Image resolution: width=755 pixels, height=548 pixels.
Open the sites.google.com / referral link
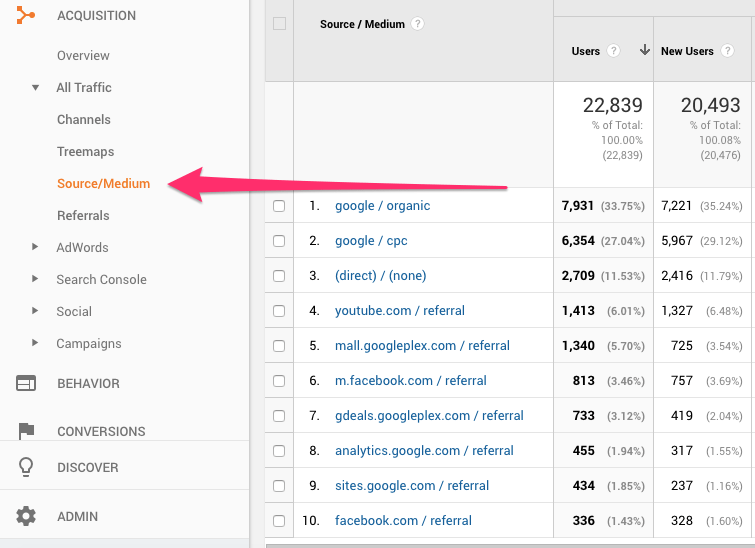(x=412, y=486)
